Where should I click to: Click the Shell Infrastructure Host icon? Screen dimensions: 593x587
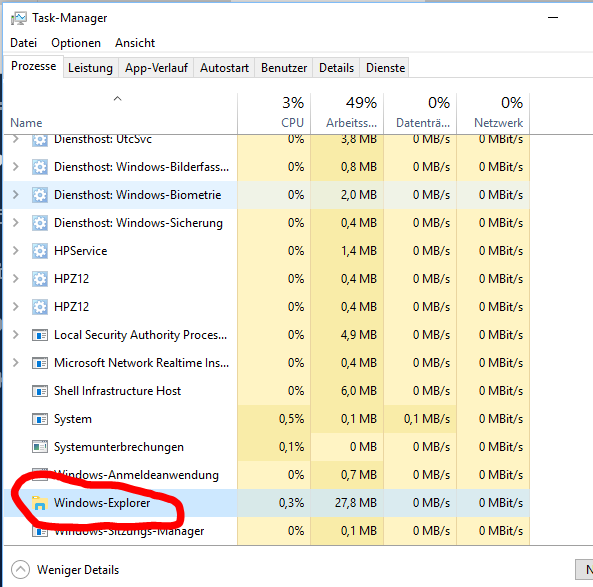[x=40, y=391]
